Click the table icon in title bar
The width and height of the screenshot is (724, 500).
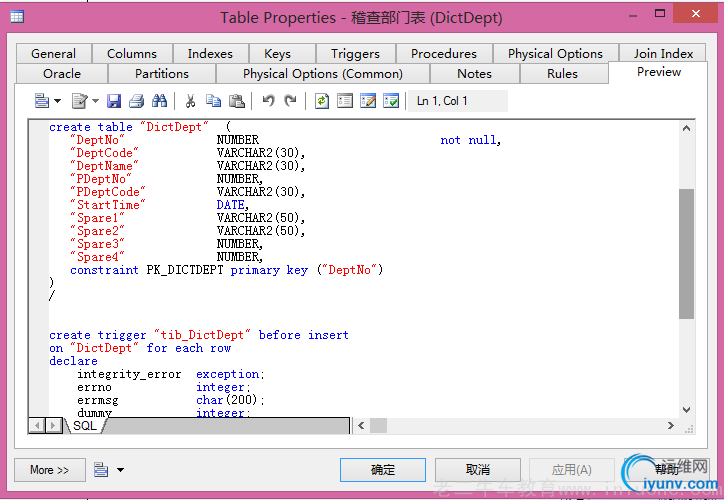click(17, 17)
